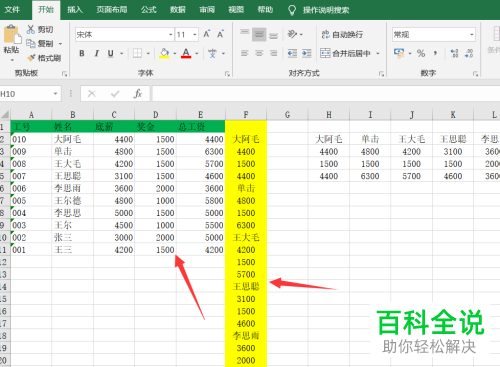Open the 常规 number format dropdown

pos(472,34)
